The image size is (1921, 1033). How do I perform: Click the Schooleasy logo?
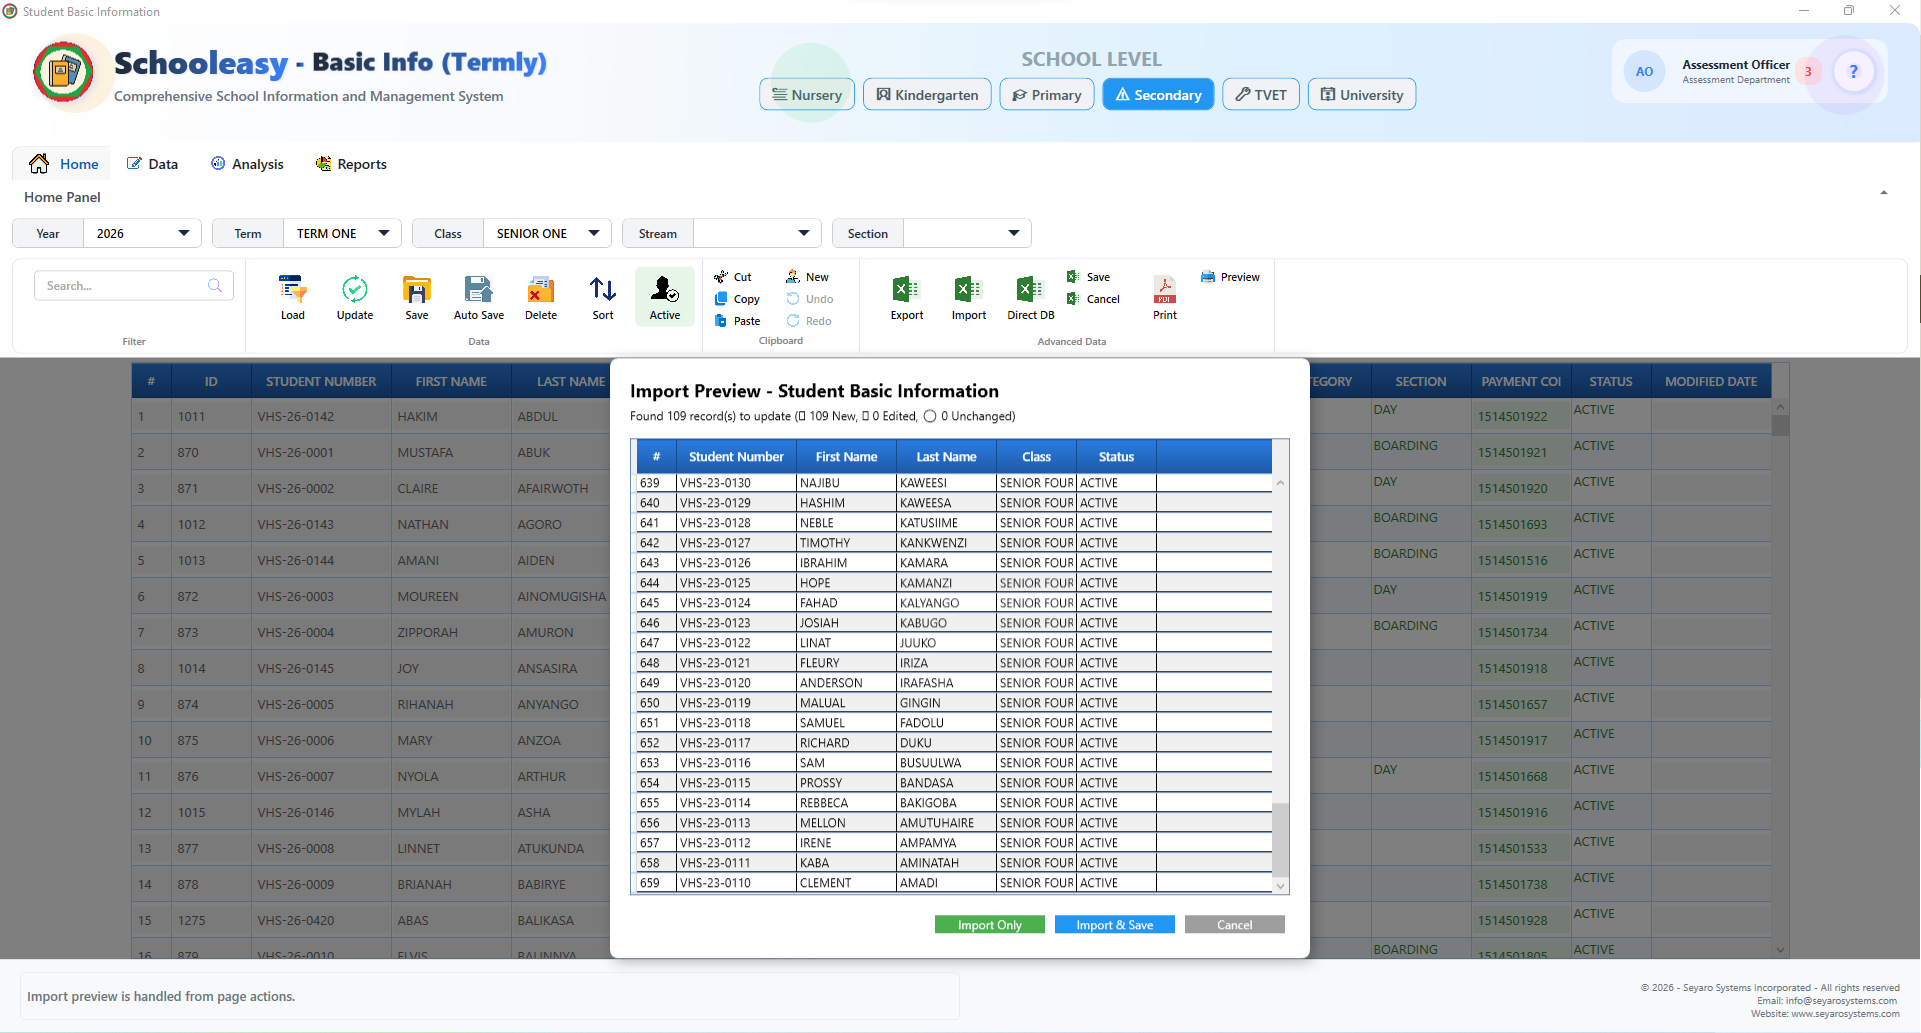coord(64,72)
